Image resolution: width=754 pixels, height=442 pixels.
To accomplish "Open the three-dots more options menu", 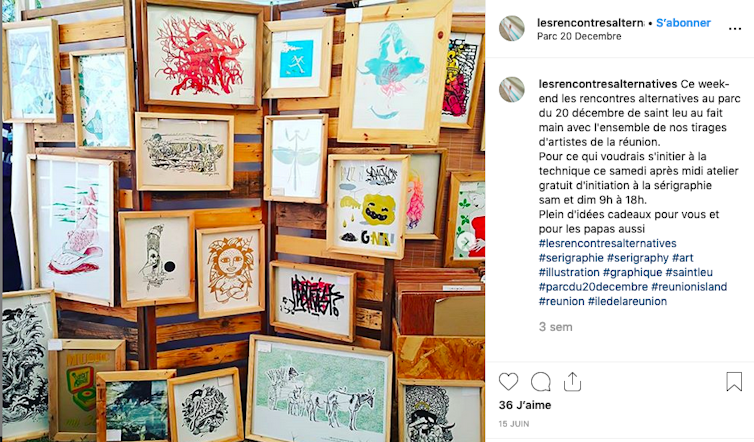I will pyautogui.click(x=735, y=29).
